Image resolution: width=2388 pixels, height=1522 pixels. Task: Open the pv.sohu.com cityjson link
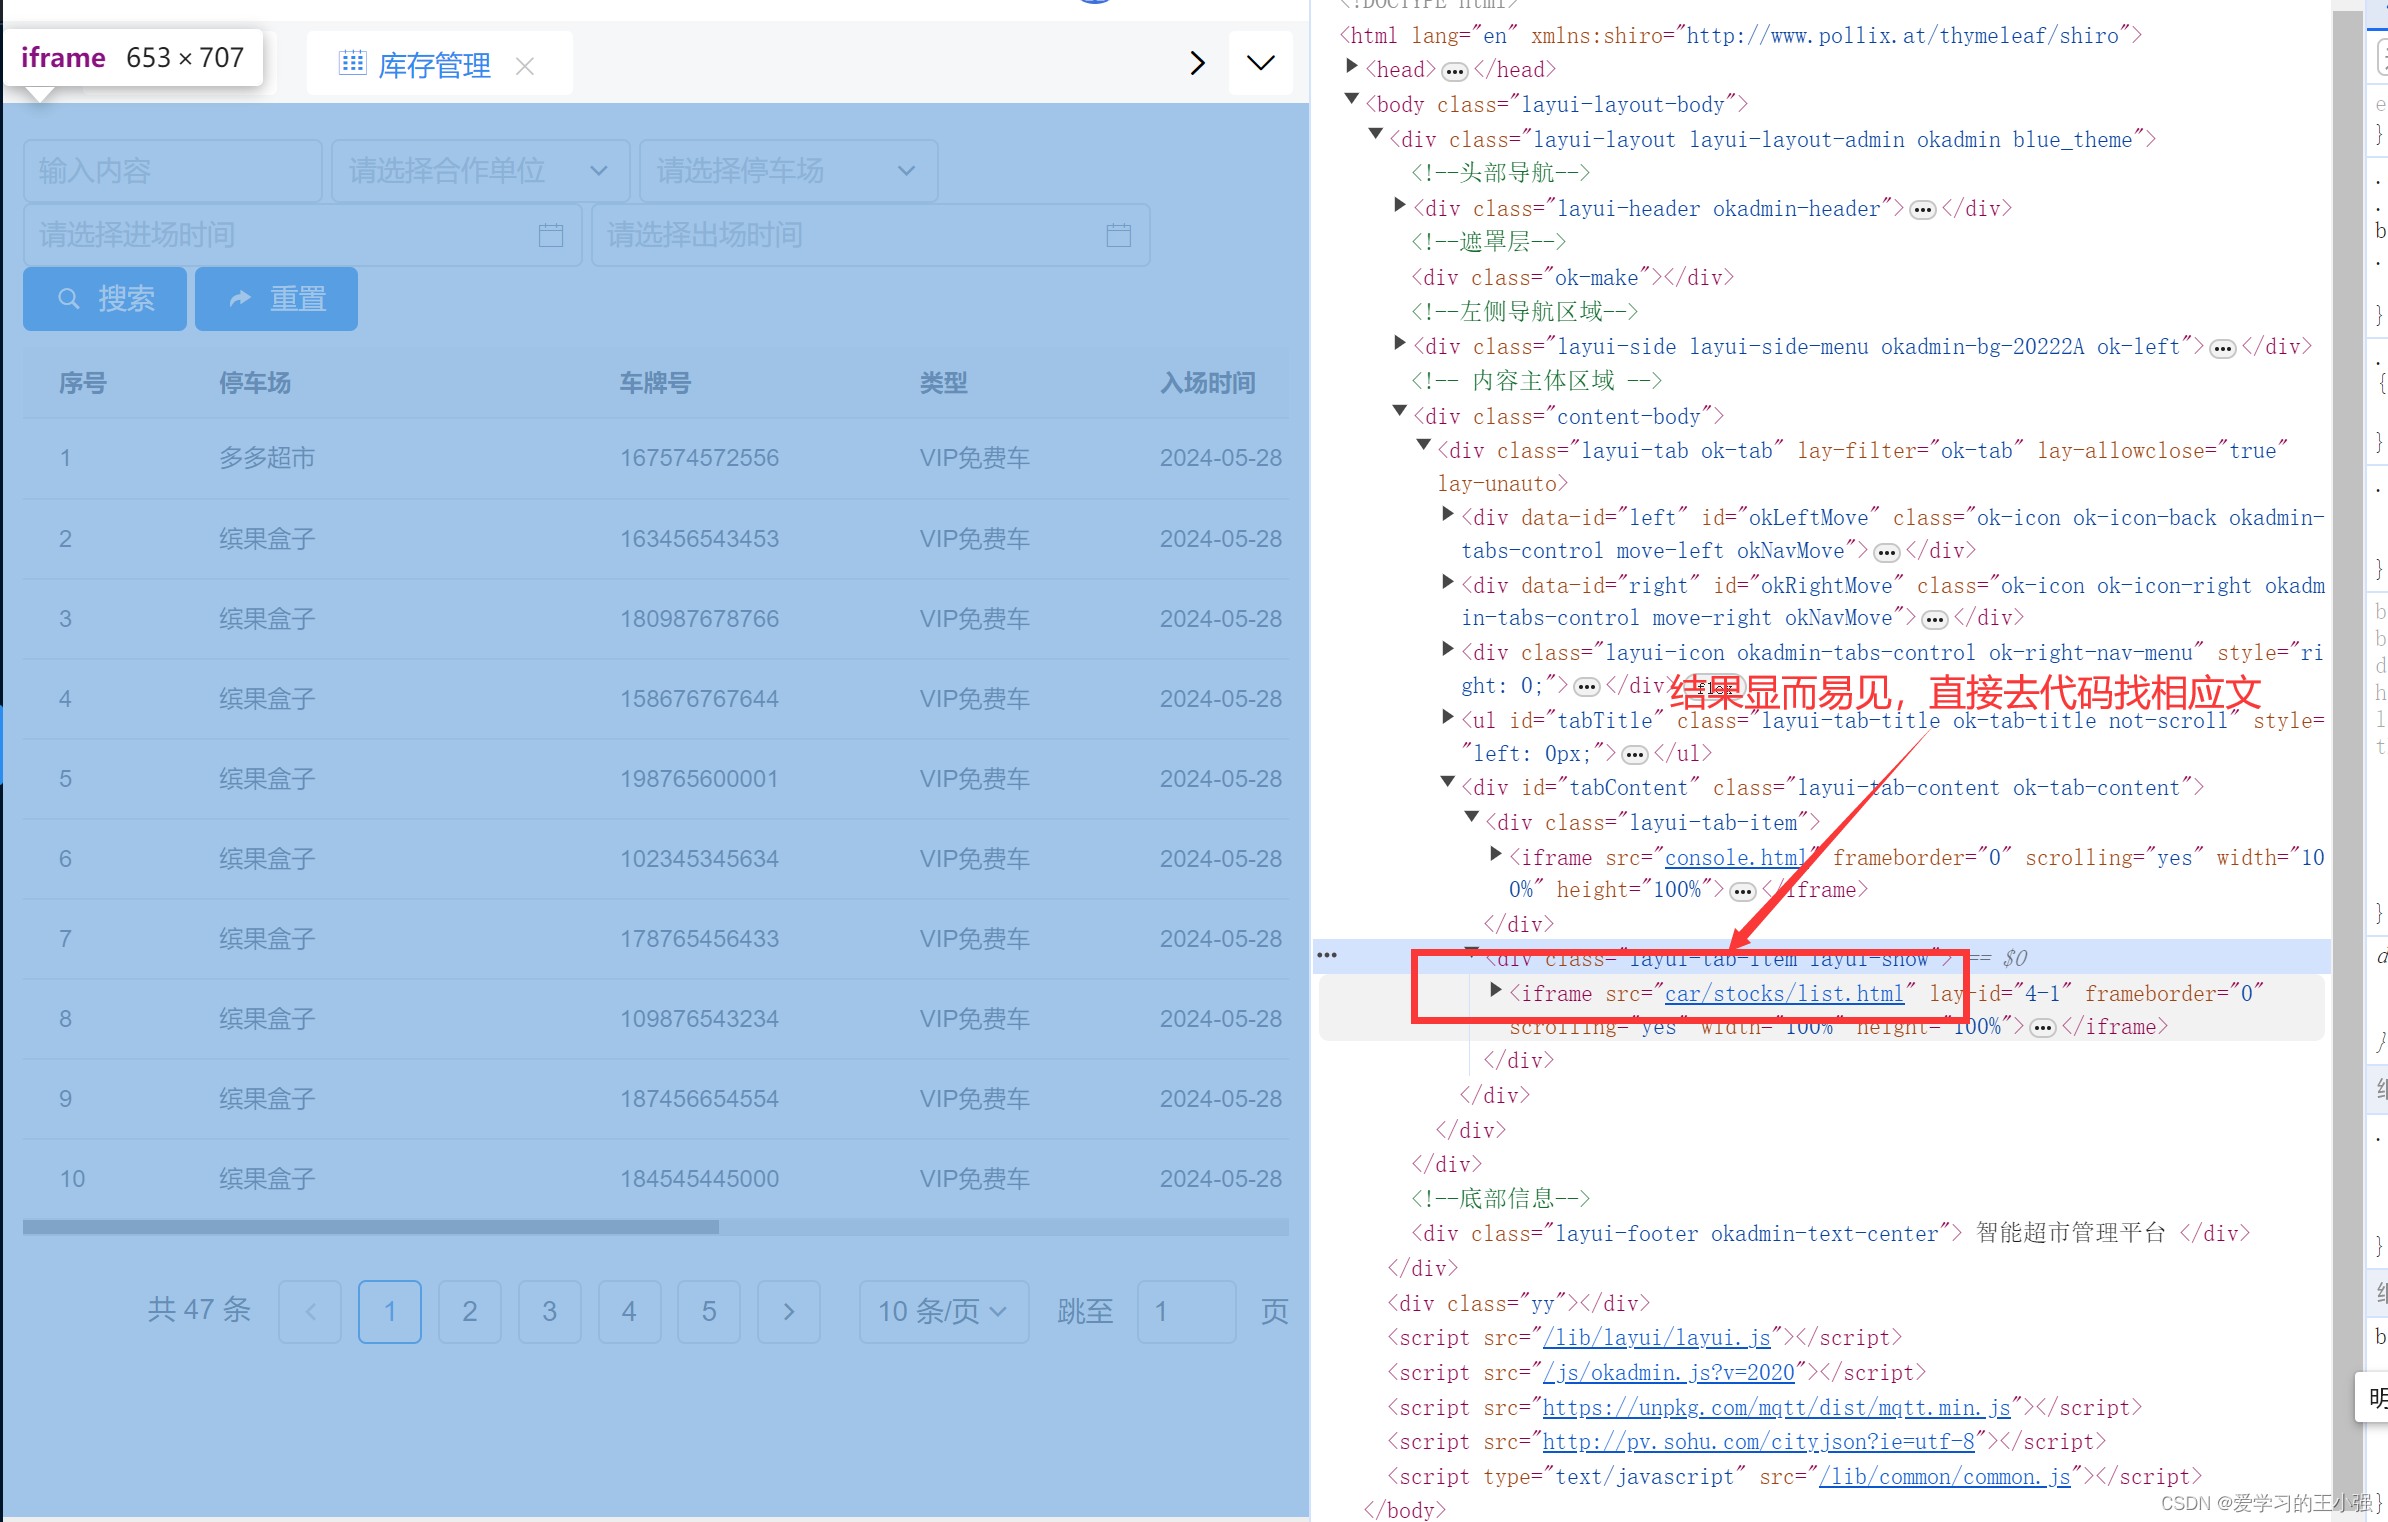[1759, 1442]
